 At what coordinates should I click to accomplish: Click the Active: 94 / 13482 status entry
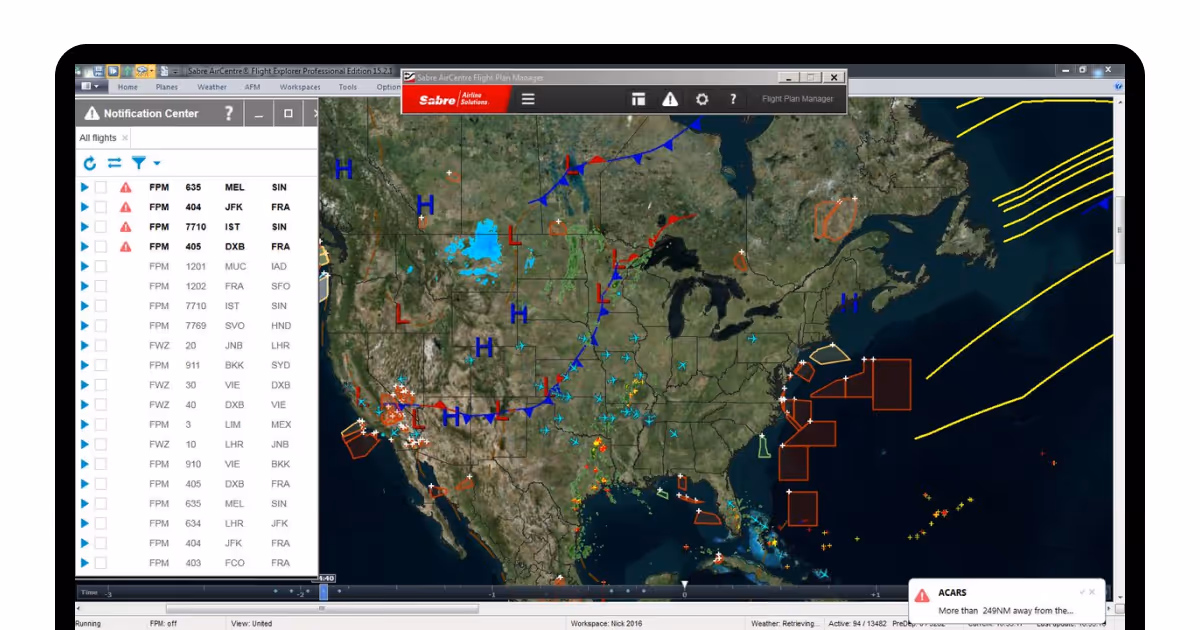point(859,624)
